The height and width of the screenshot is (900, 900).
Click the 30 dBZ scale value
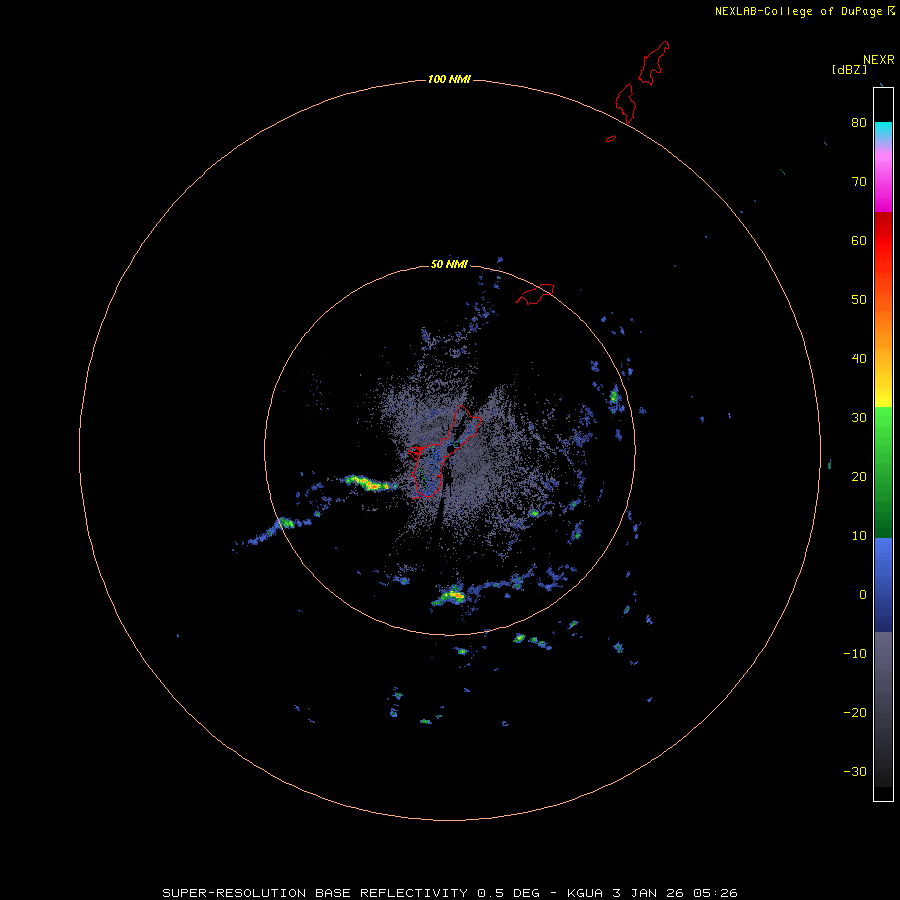tap(859, 417)
